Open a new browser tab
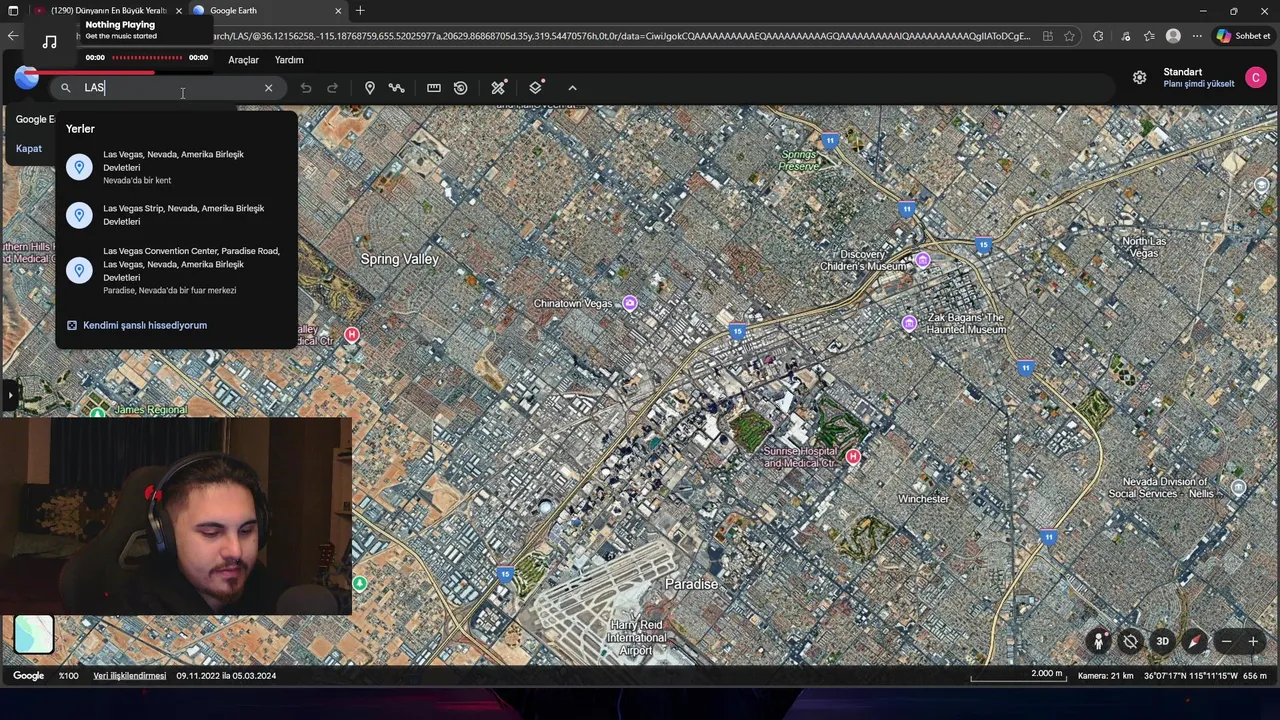1280x720 pixels. (360, 10)
